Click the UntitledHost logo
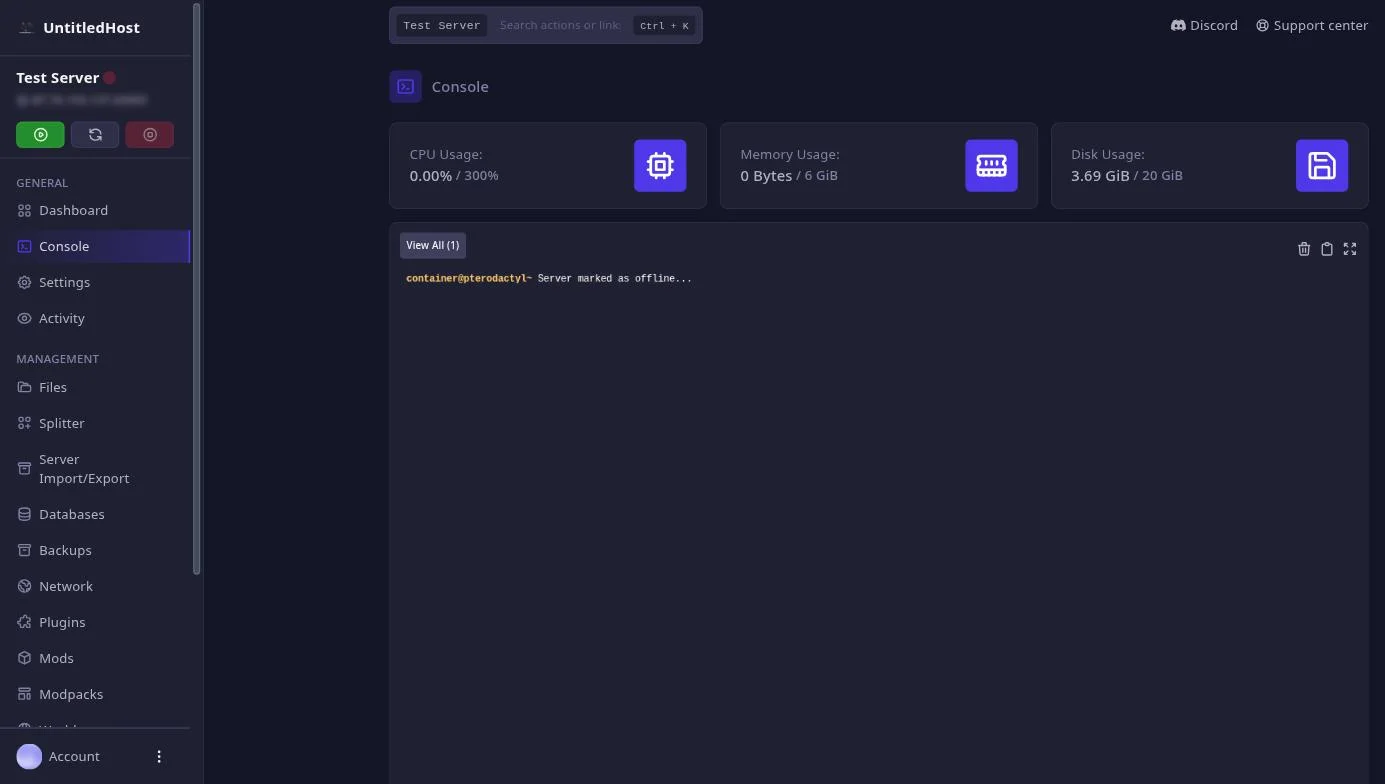The image size is (1385, 784). (x=26, y=28)
